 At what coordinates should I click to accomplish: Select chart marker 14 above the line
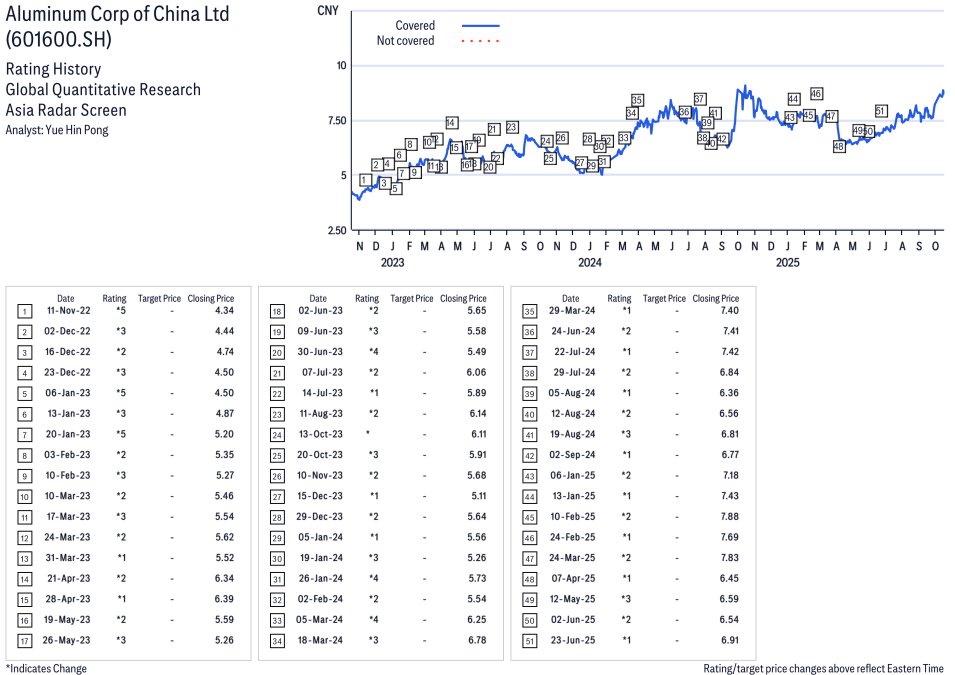coord(451,123)
